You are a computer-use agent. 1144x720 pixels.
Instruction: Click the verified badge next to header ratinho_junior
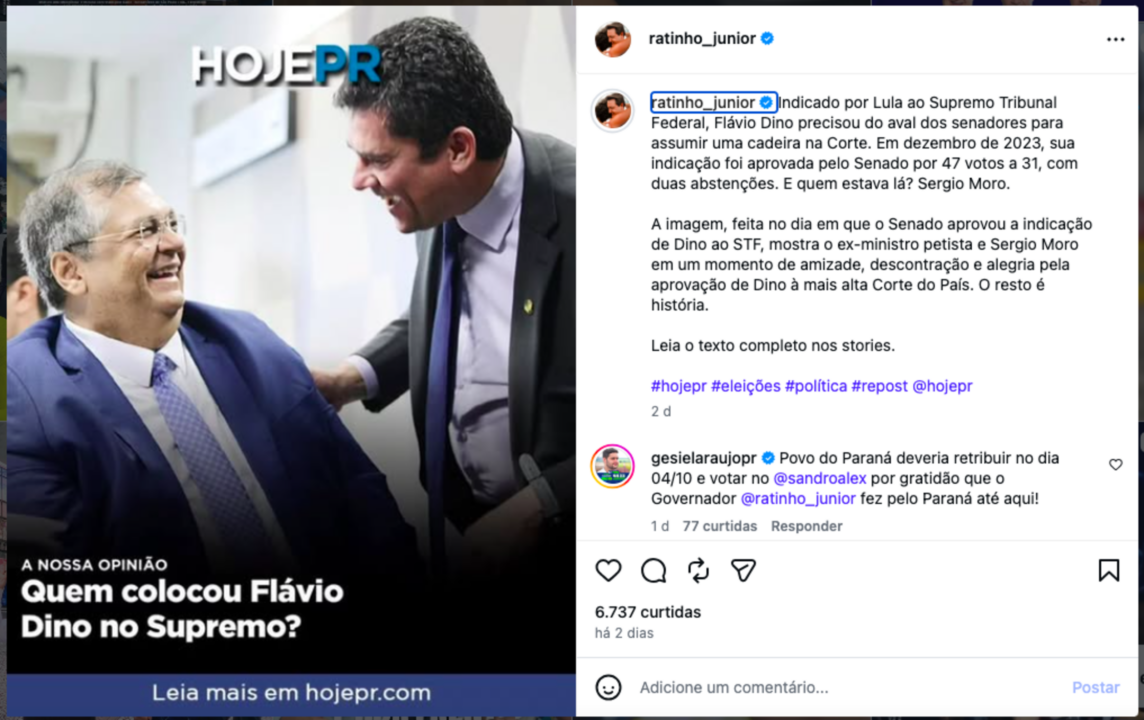pos(768,39)
